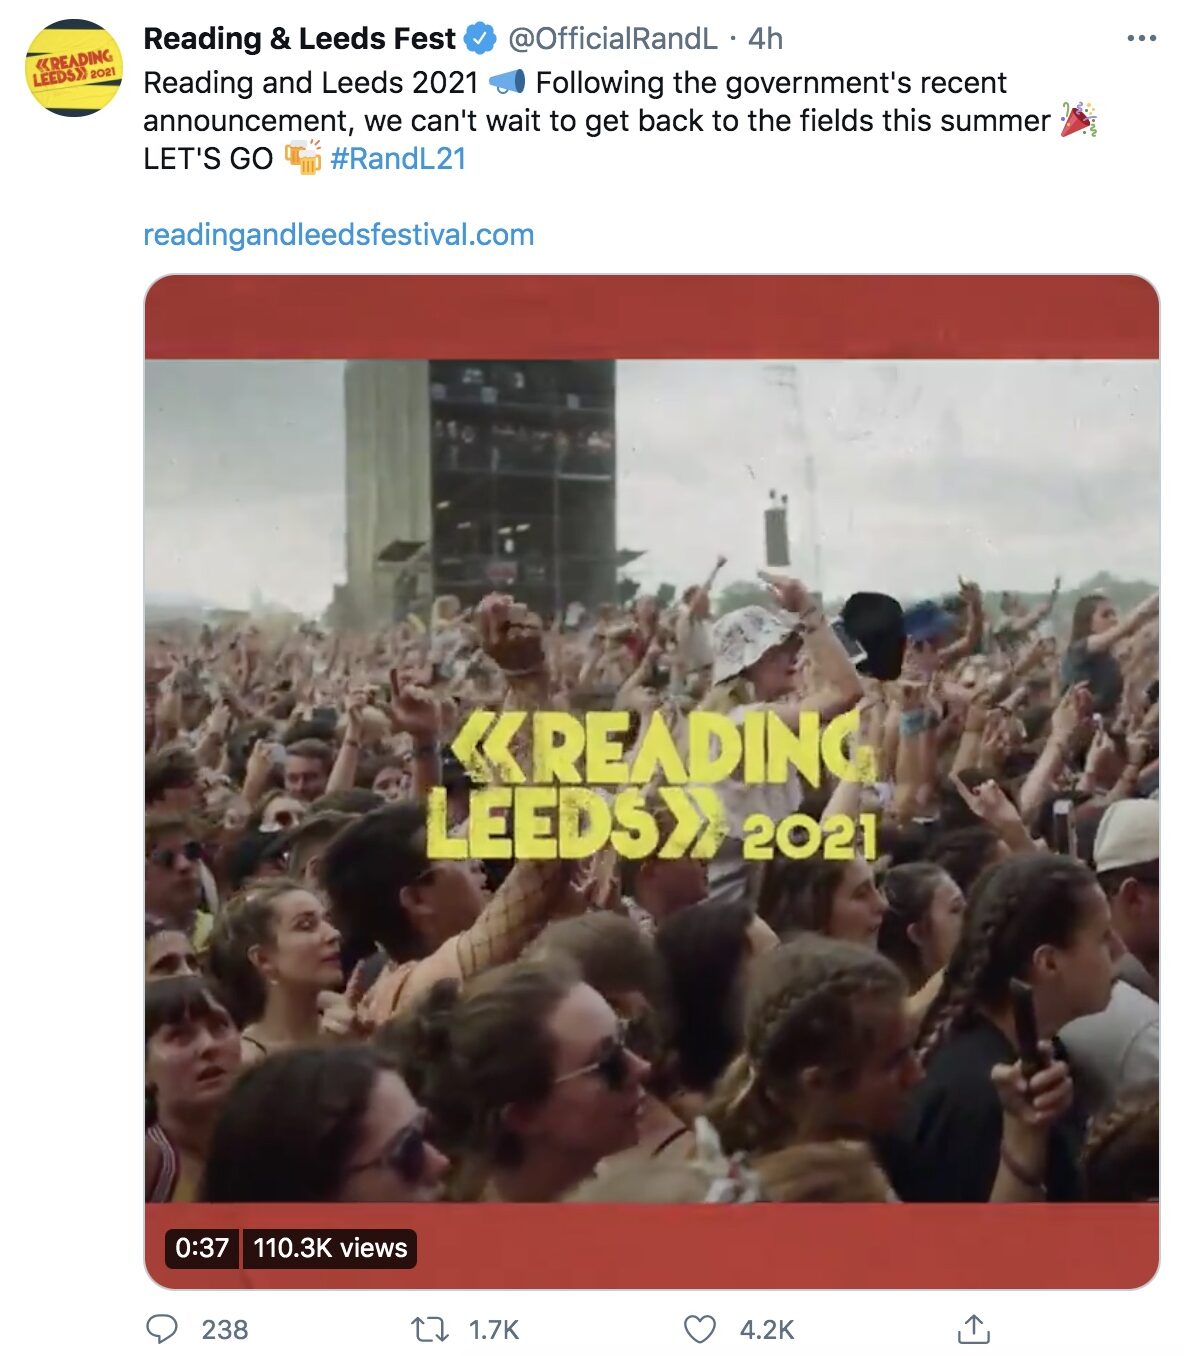The width and height of the screenshot is (1184, 1356).
Task: Click the 0:37 video duration badge
Action: (202, 1248)
